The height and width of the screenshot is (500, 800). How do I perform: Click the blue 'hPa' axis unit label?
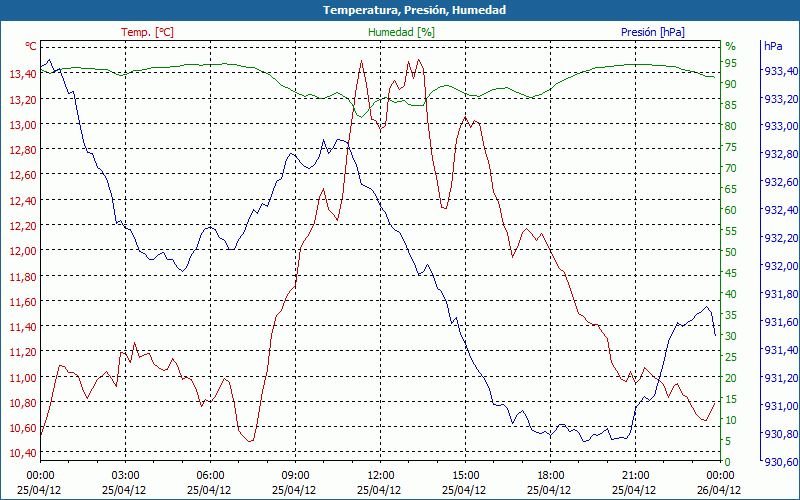click(x=773, y=46)
